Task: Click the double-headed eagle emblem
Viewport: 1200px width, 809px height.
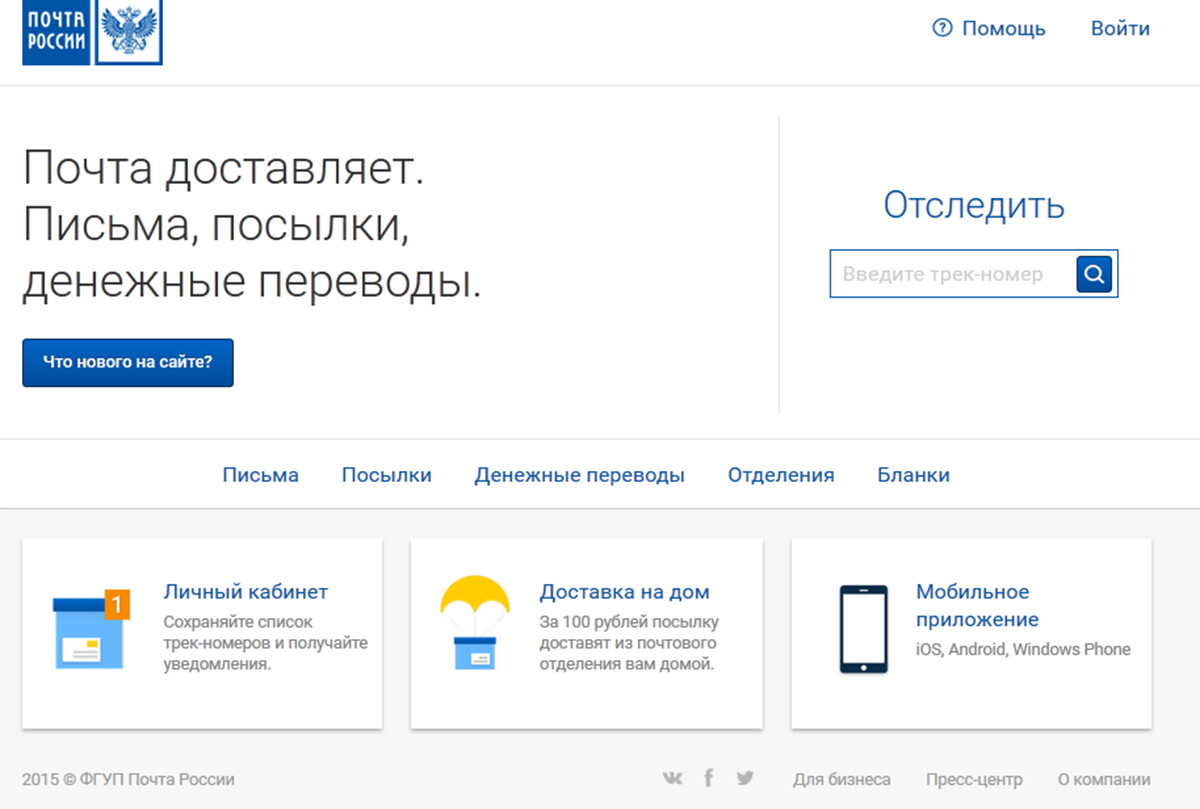Action: [x=129, y=32]
